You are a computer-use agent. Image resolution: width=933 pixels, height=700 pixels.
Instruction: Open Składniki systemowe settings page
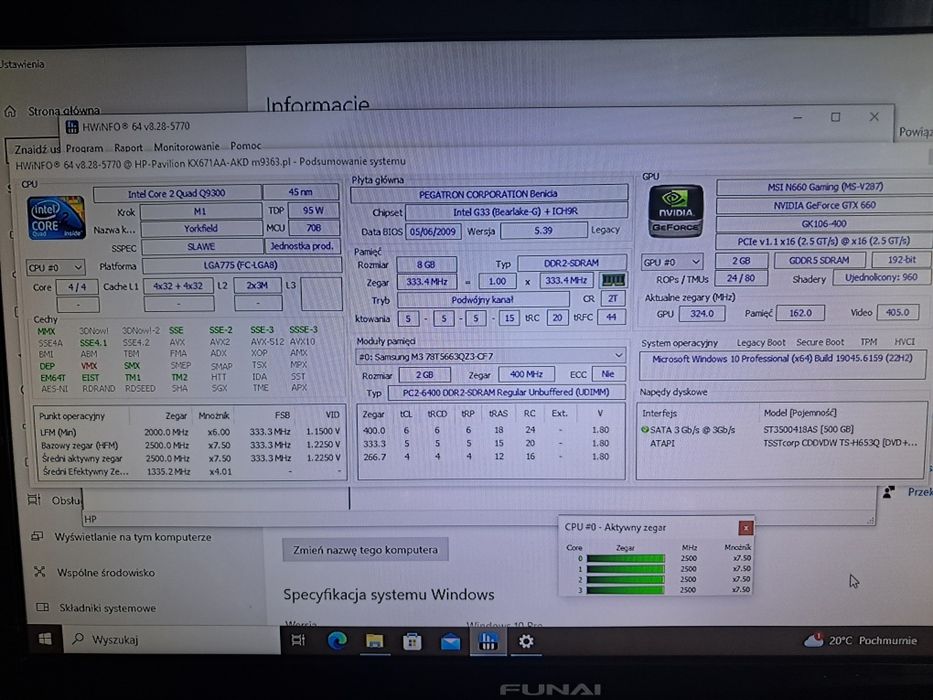tap(108, 608)
